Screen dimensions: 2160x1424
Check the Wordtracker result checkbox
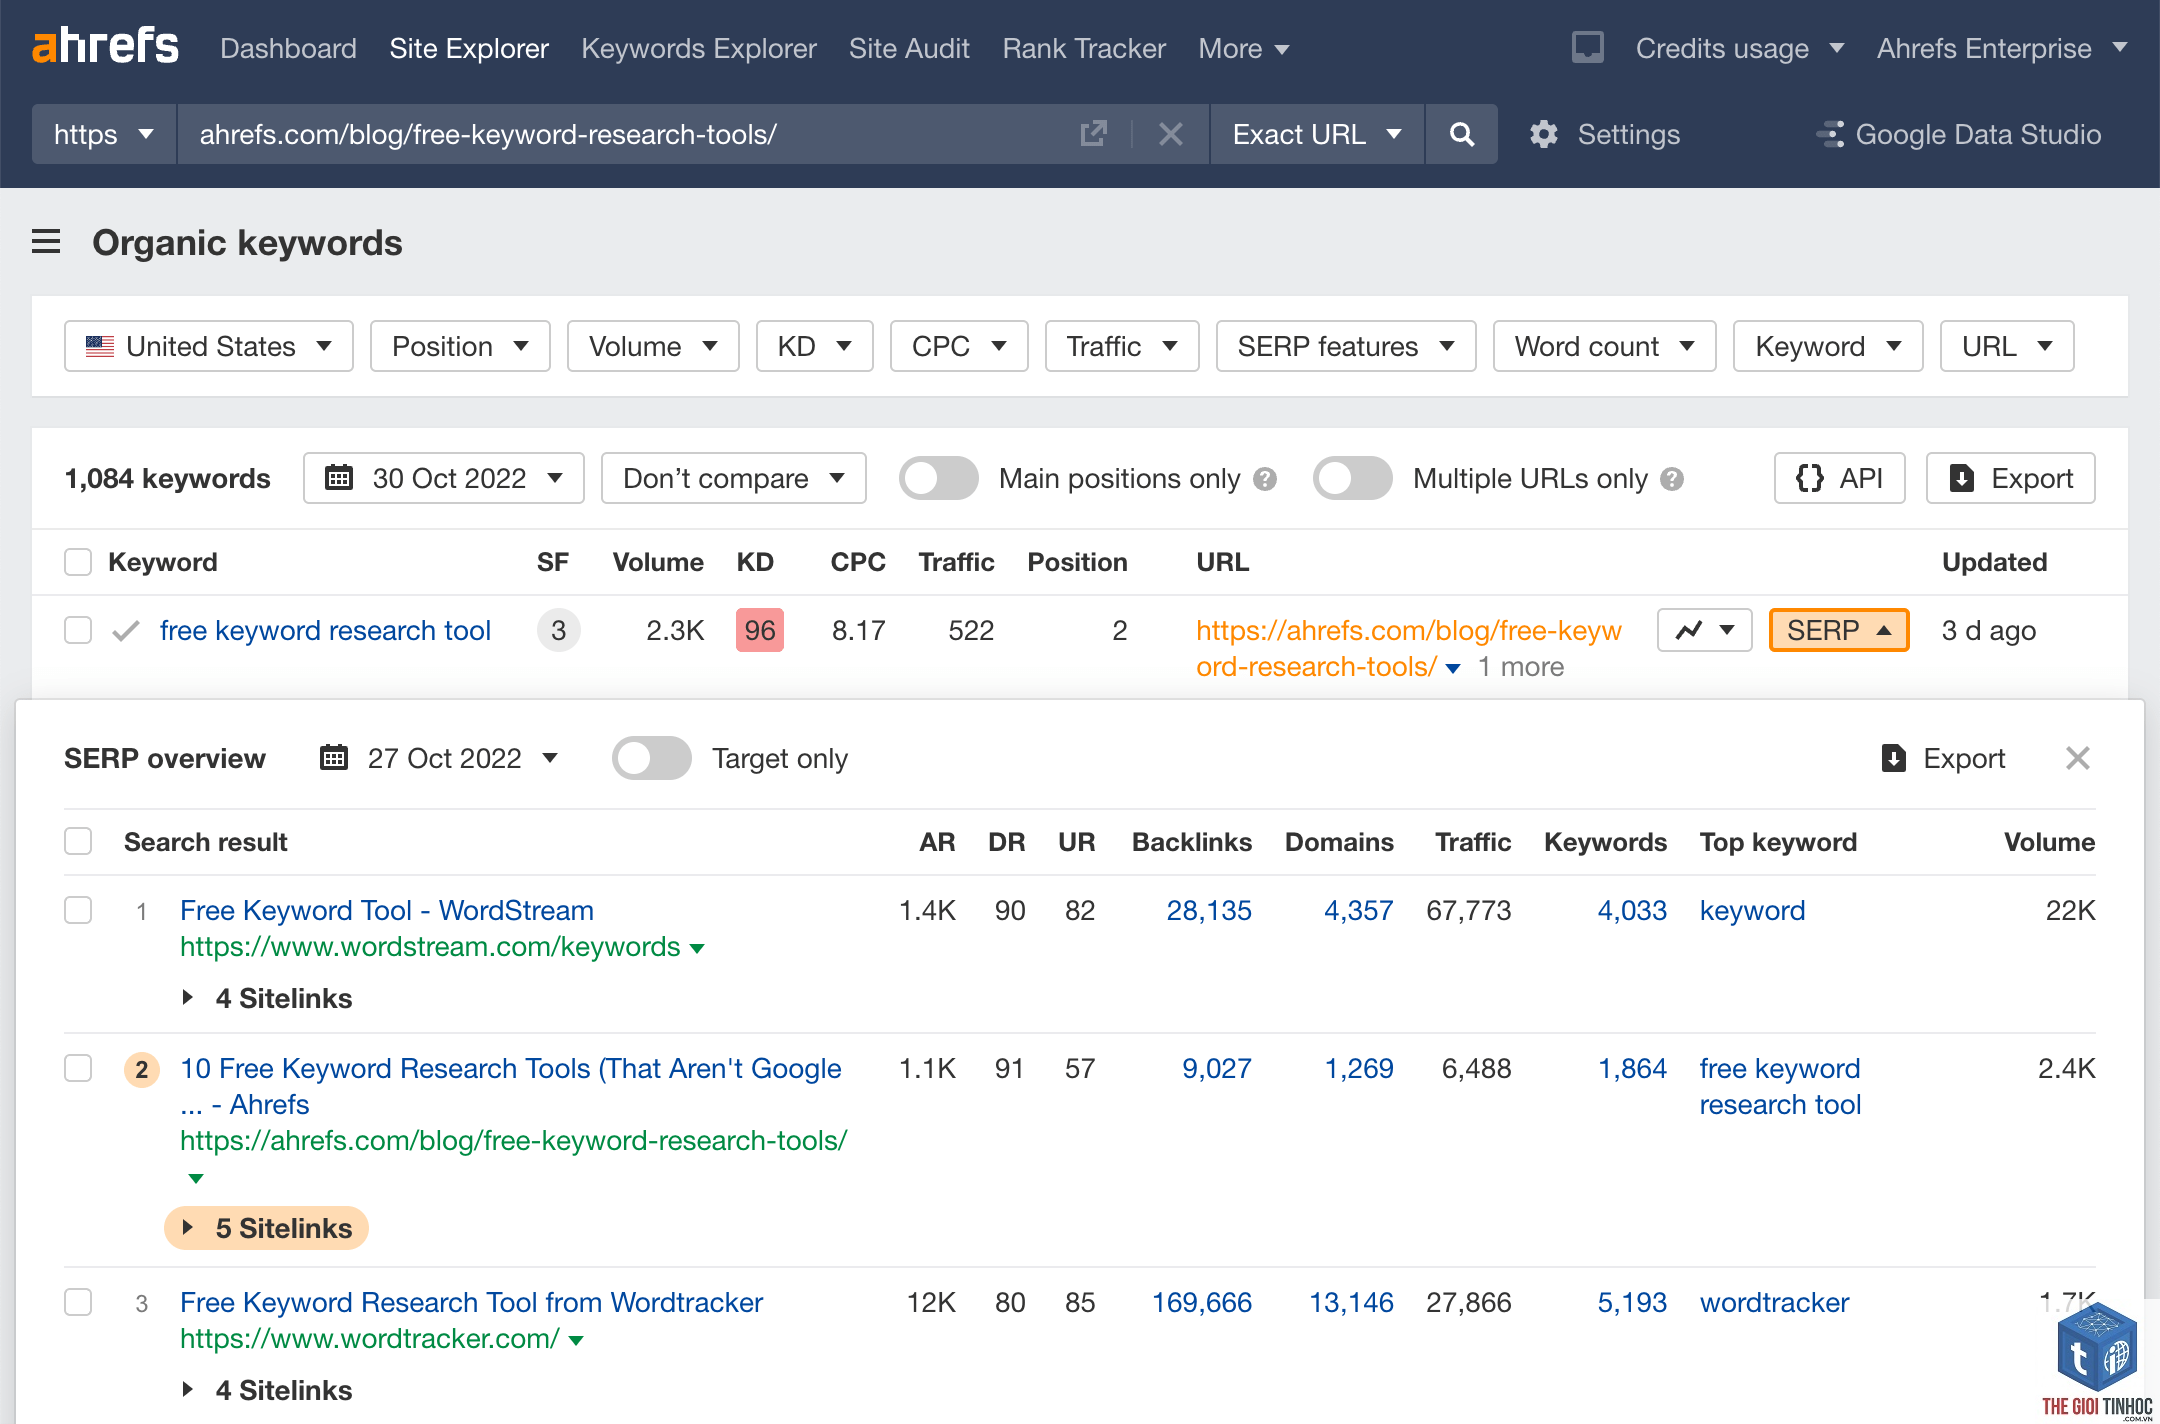coord(78,1302)
